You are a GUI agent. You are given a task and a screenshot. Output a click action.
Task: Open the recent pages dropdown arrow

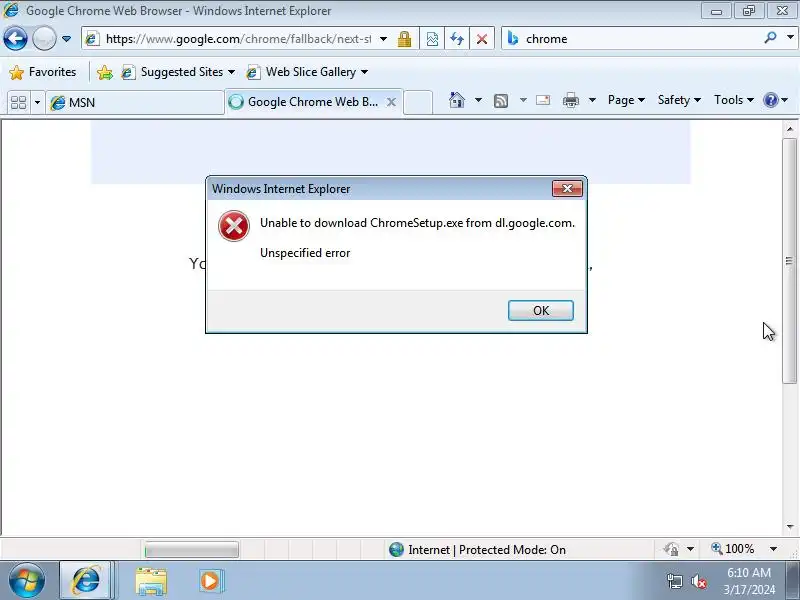tap(66, 39)
